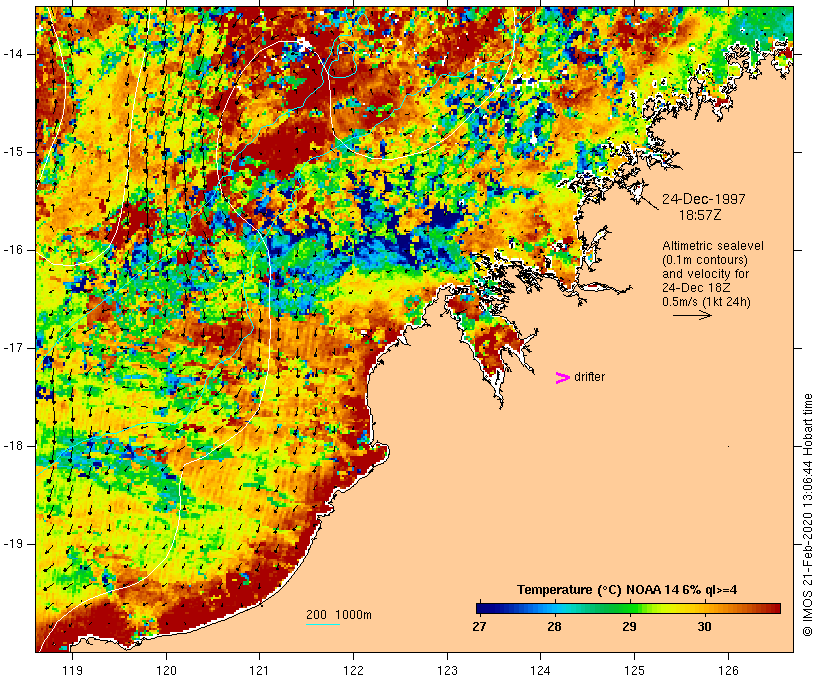
Task: Click the latitude axis label -16
Action: tap(13, 250)
